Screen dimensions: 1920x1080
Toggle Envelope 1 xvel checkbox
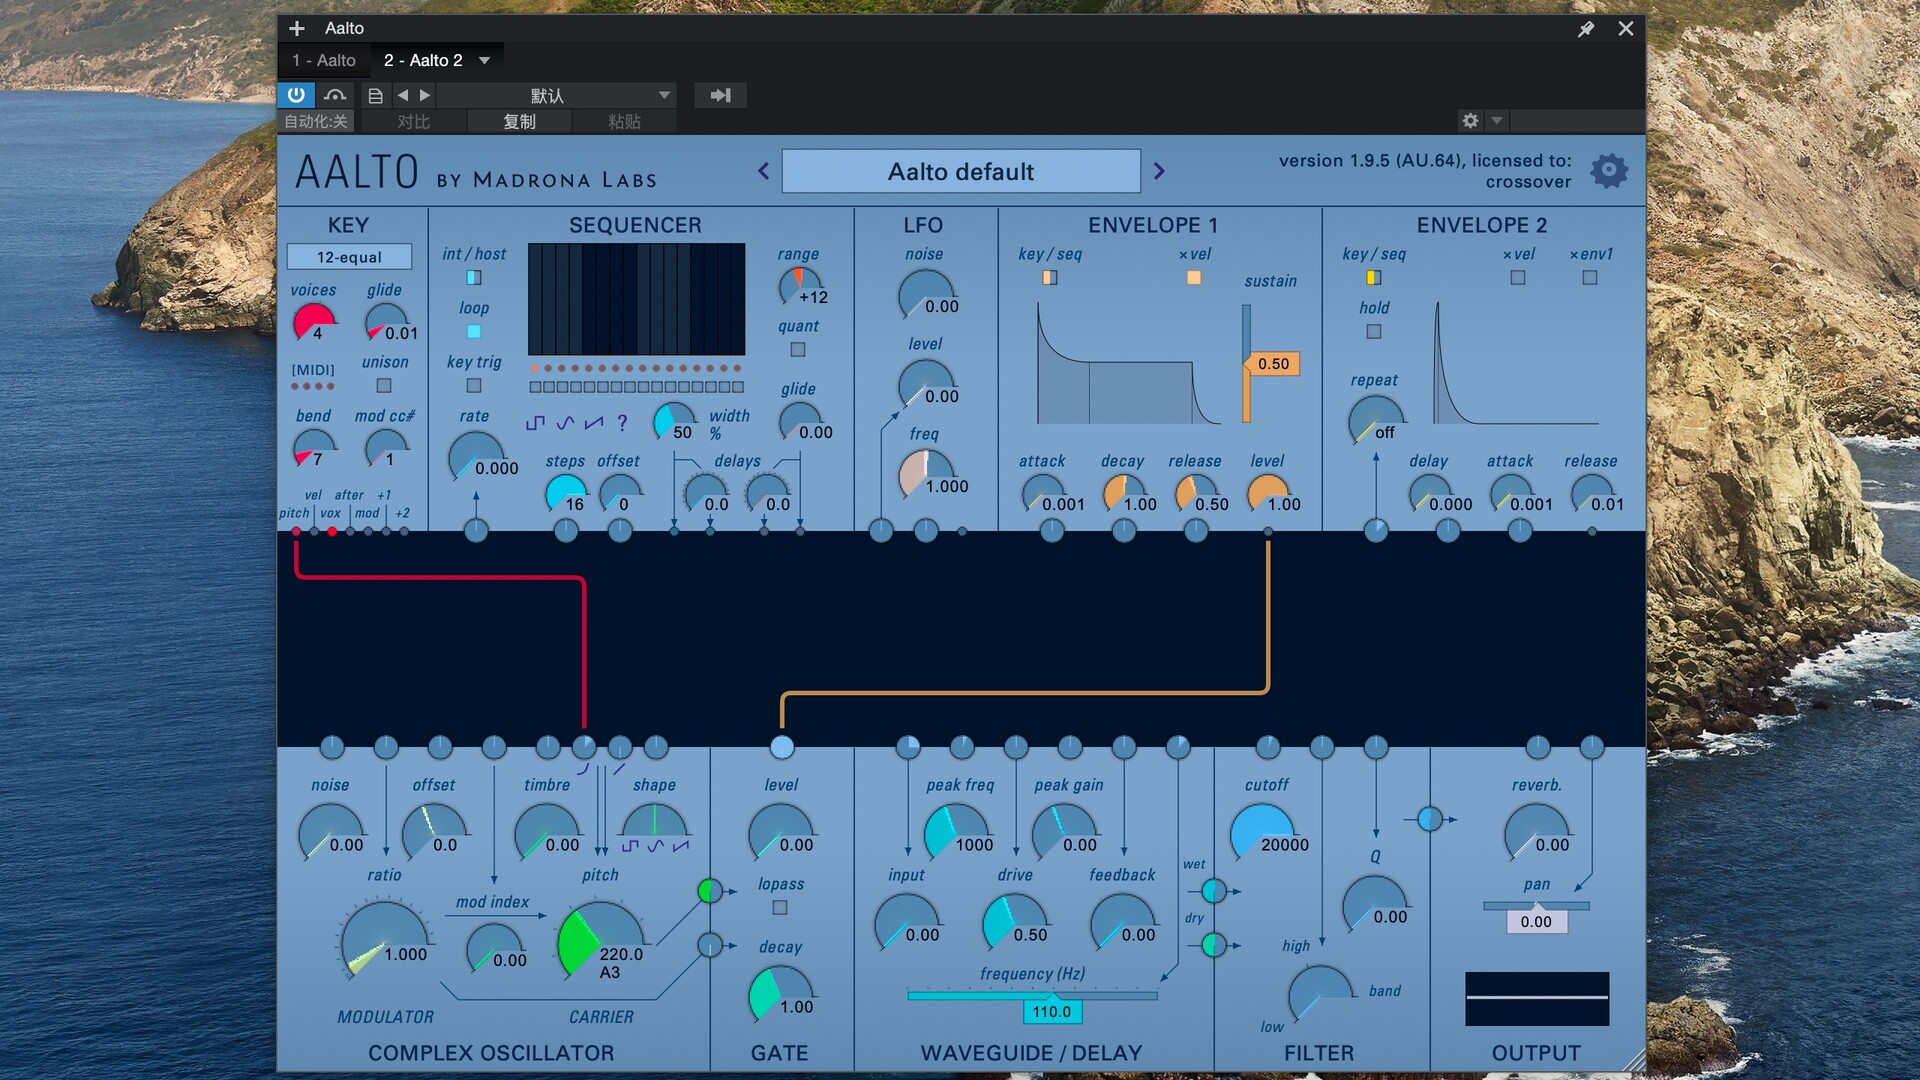(1194, 278)
